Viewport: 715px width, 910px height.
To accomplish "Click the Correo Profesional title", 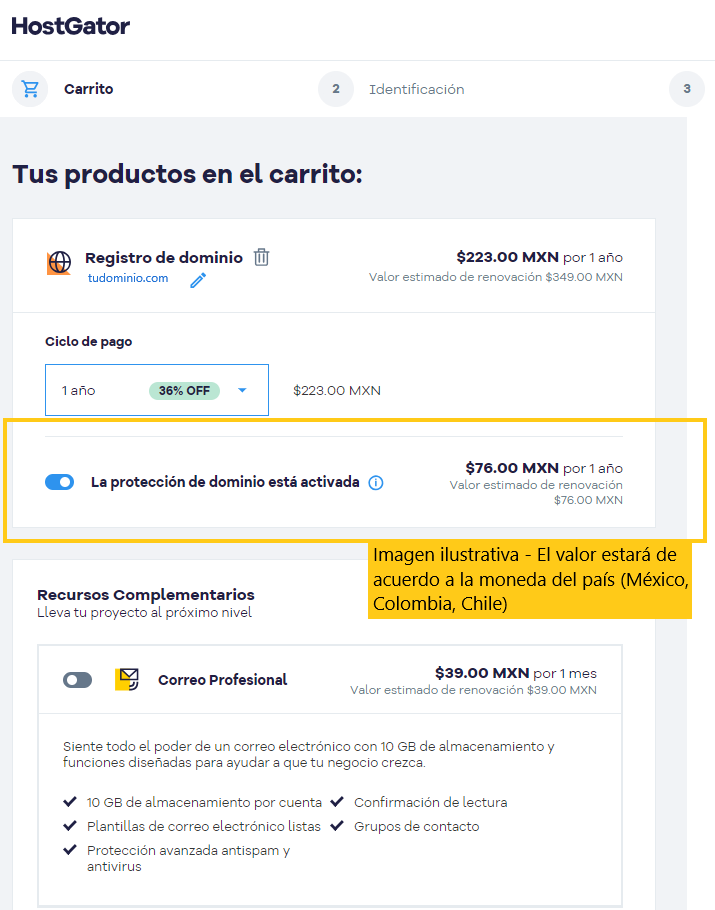I will click(222, 680).
